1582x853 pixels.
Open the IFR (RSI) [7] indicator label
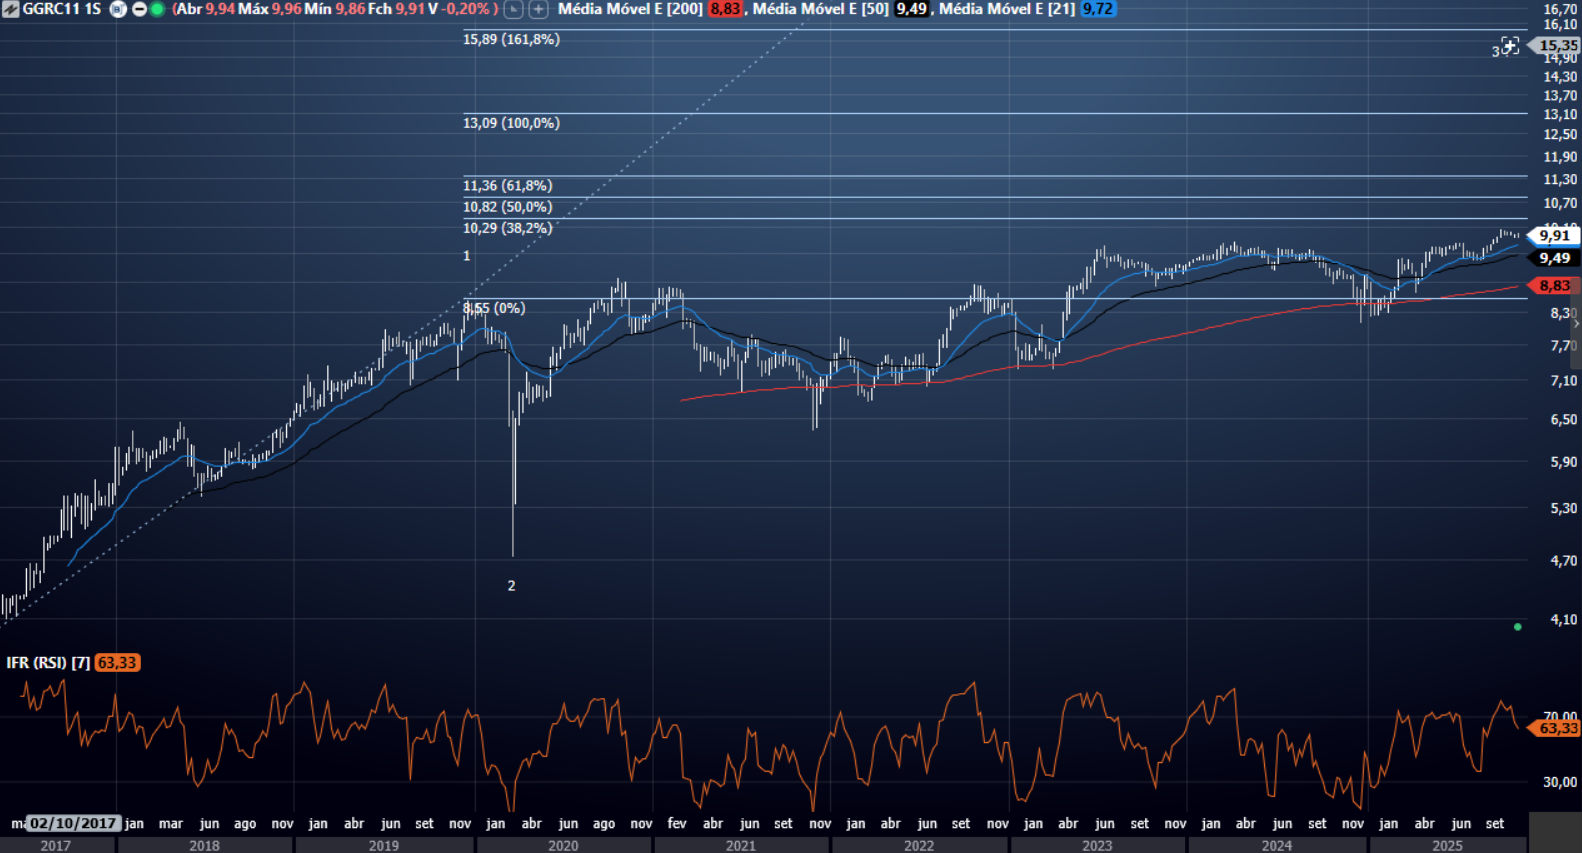pos(48,663)
